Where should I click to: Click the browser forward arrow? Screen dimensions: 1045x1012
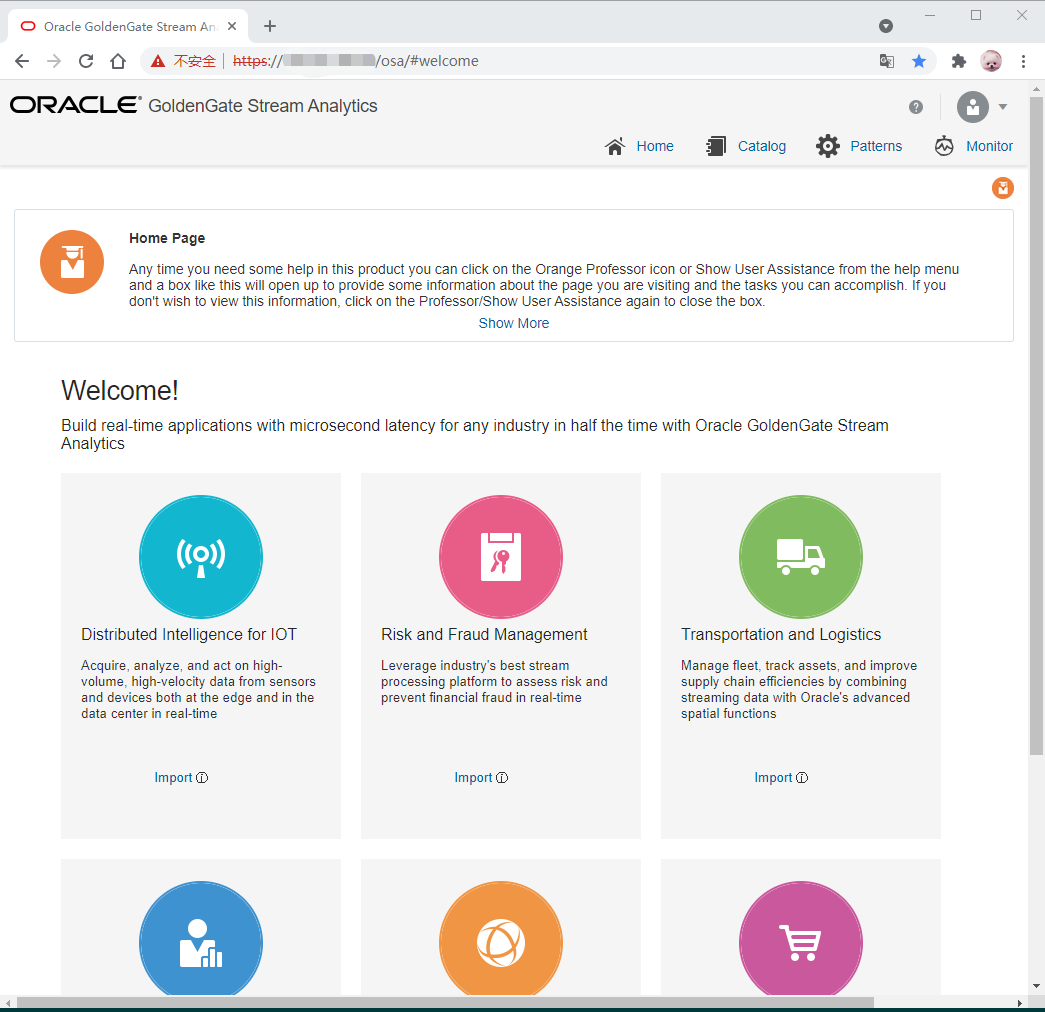(54, 61)
